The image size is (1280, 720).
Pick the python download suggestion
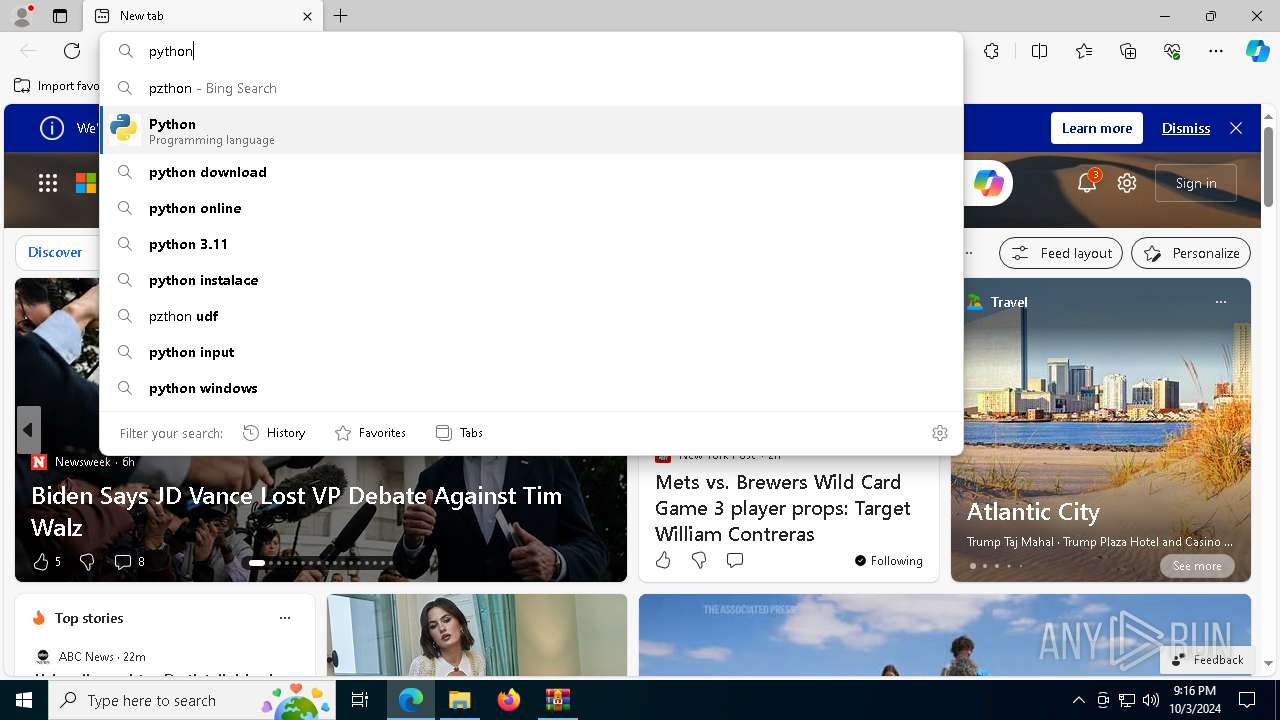[x=531, y=172]
